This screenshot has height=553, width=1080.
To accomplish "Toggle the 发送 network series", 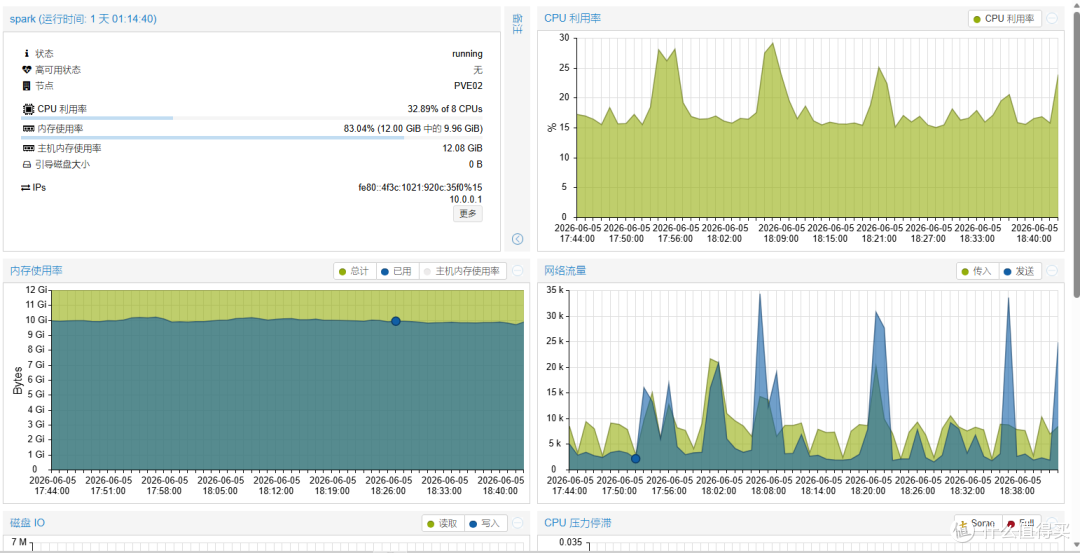I will 1020,271.
